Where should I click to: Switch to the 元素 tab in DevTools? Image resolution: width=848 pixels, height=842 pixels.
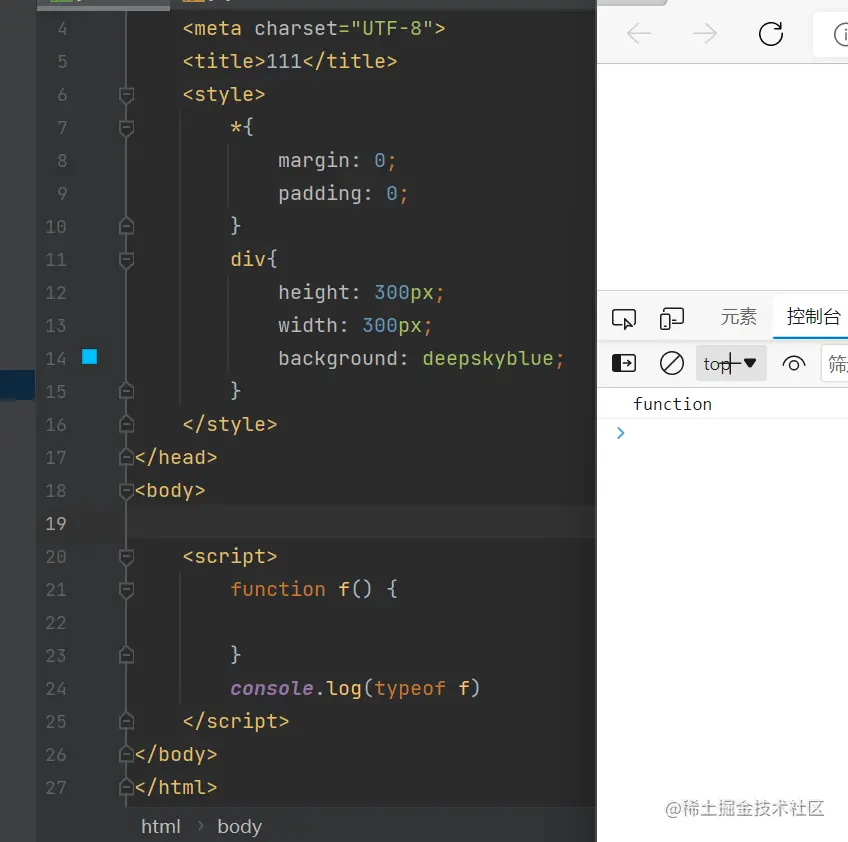point(739,317)
